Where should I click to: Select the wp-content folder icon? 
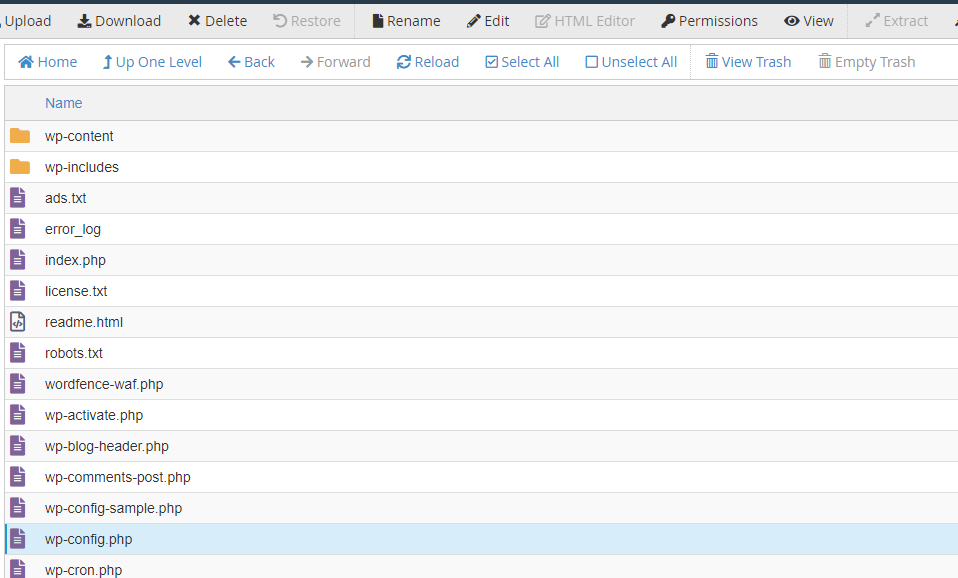pos(20,136)
